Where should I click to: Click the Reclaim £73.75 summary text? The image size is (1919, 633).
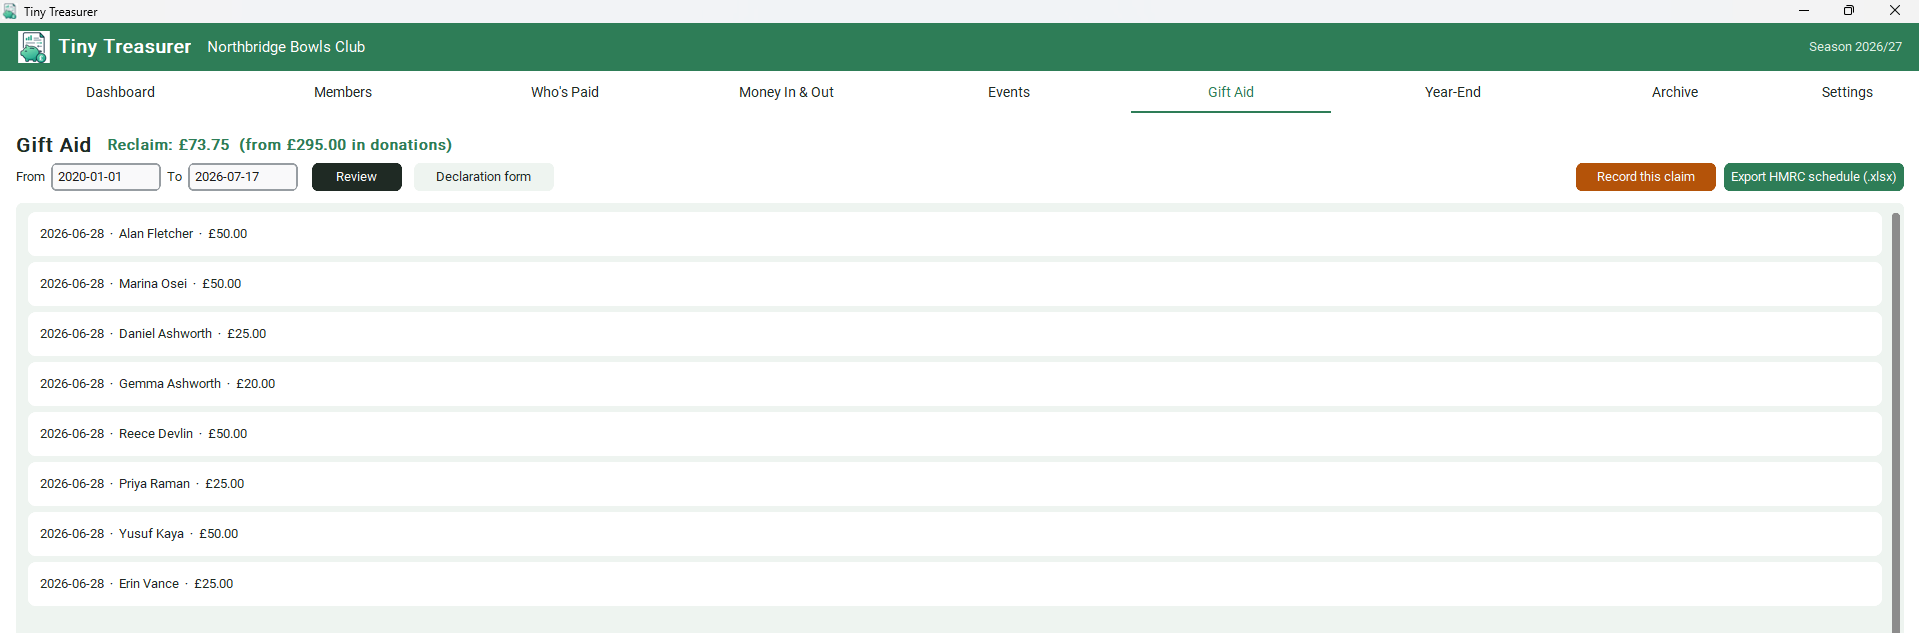[x=280, y=145]
